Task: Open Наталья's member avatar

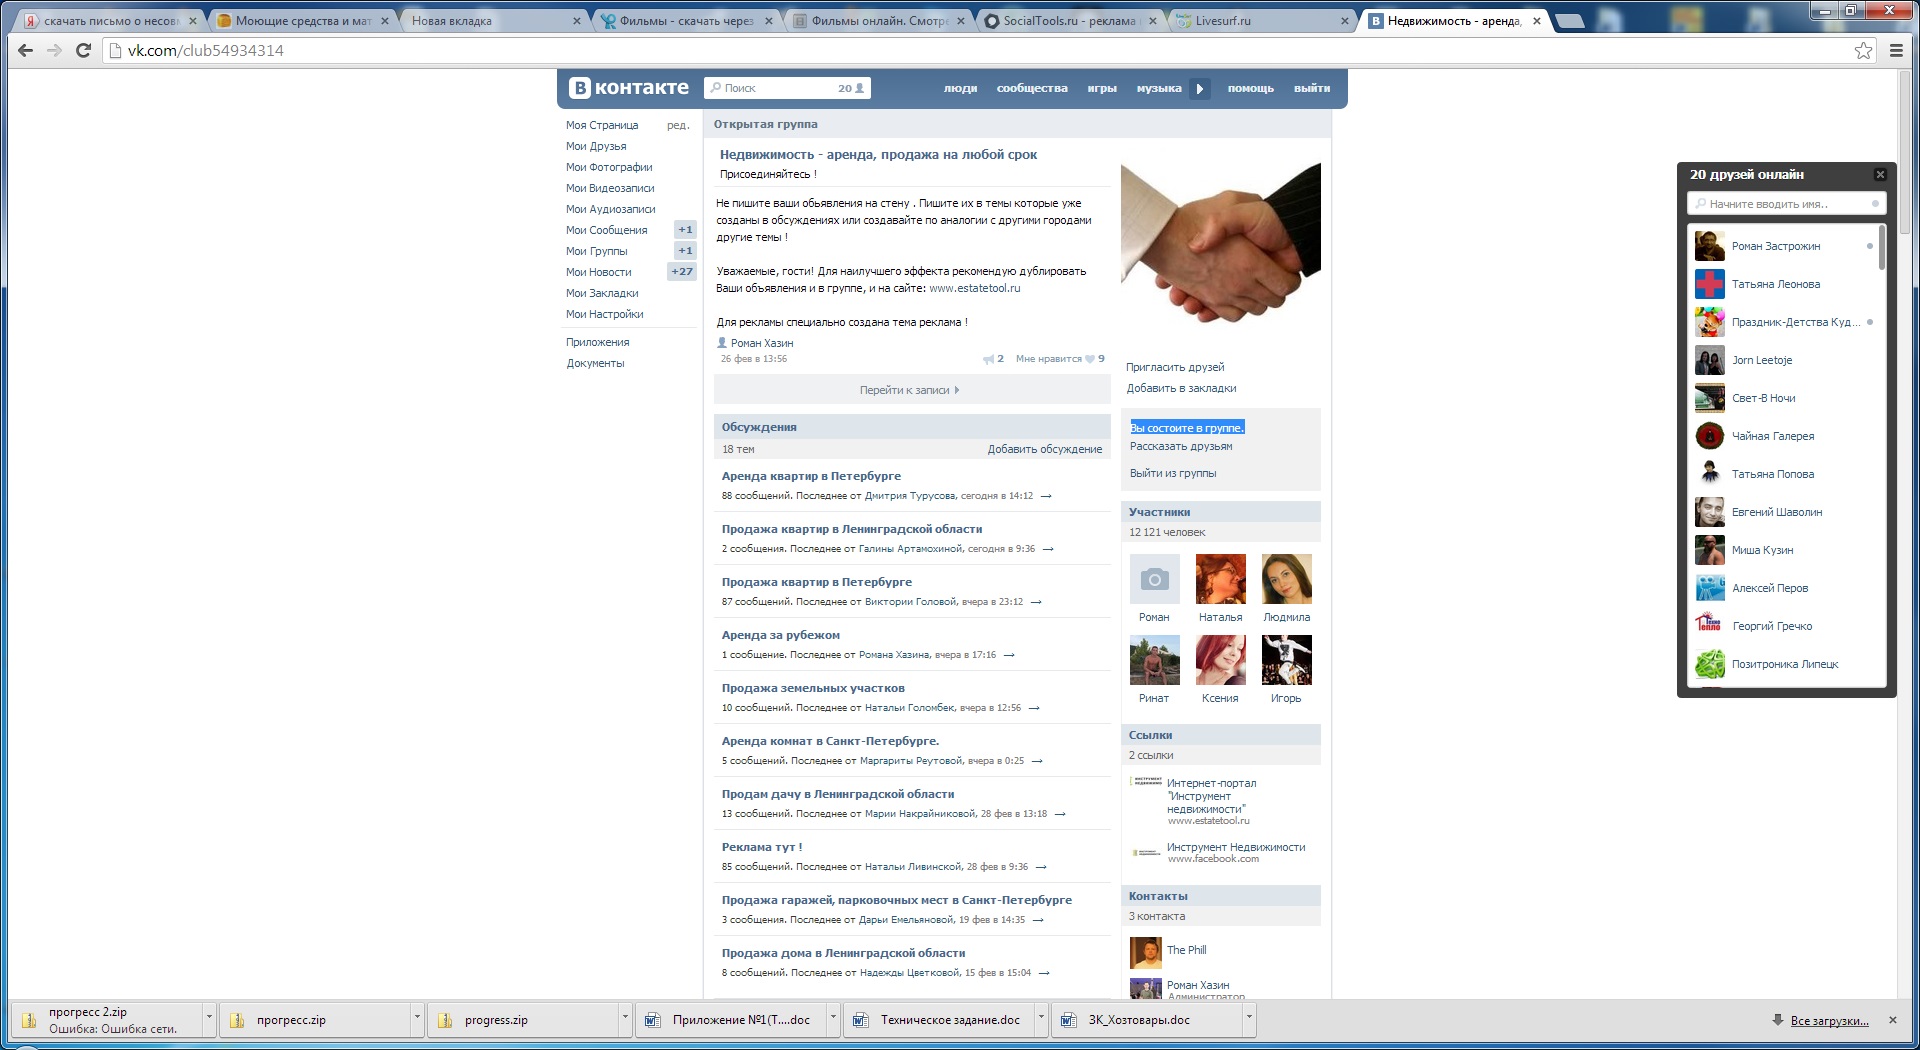Action: pyautogui.click(x=1221, y=579)
